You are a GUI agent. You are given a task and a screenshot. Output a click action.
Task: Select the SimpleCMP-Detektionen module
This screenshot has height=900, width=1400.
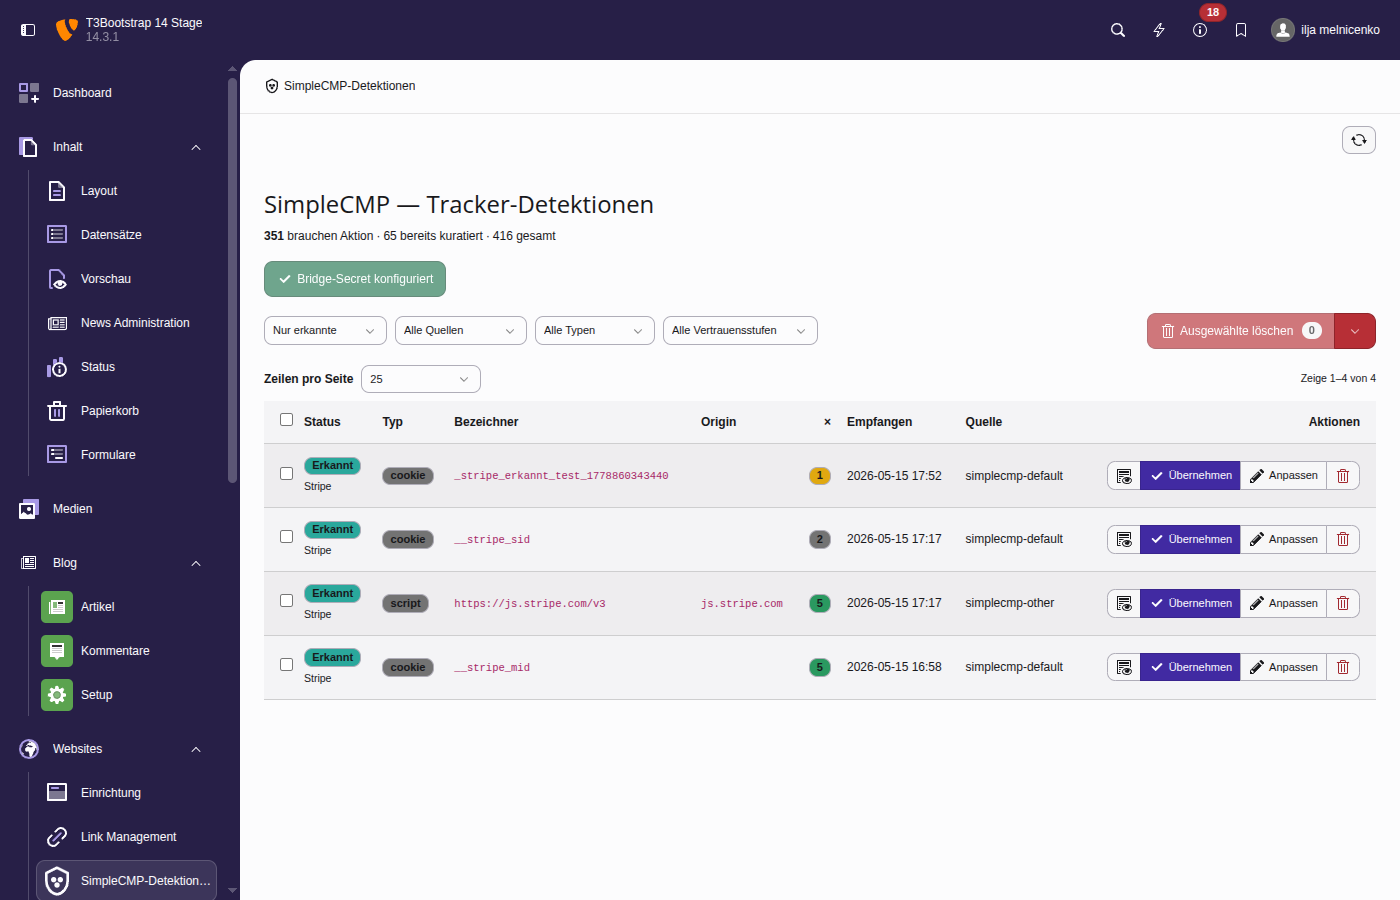tap(127, 881)
